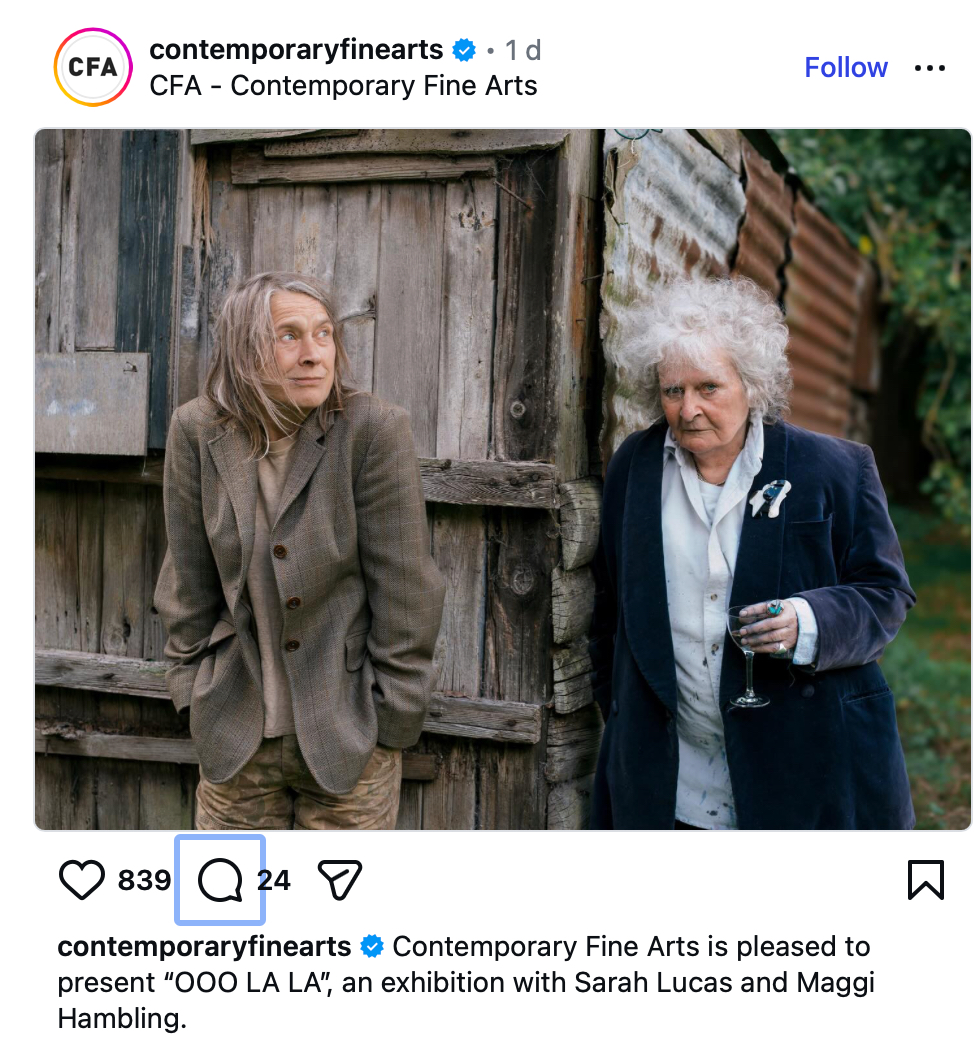
Task: Open the CFA - Contemporary Fine Arts subtitle link
Action: pyautogui.click(x=344, y=86)
